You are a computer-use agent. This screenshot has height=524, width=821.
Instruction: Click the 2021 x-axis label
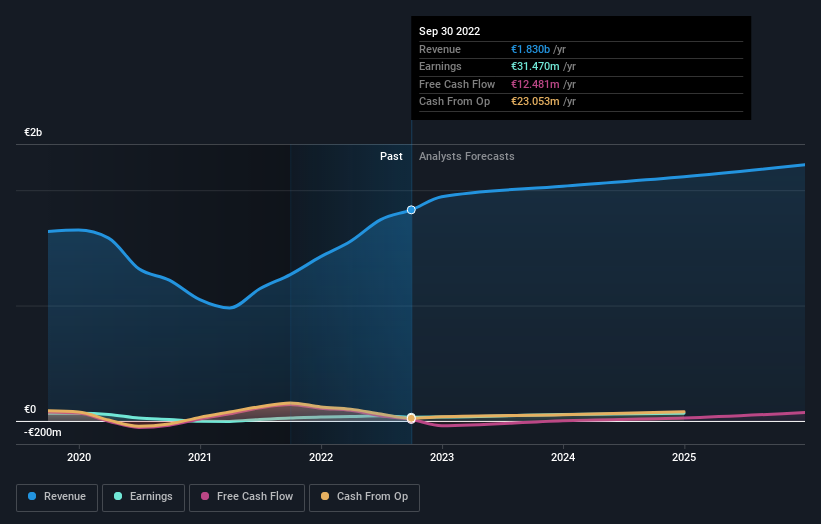200,457
